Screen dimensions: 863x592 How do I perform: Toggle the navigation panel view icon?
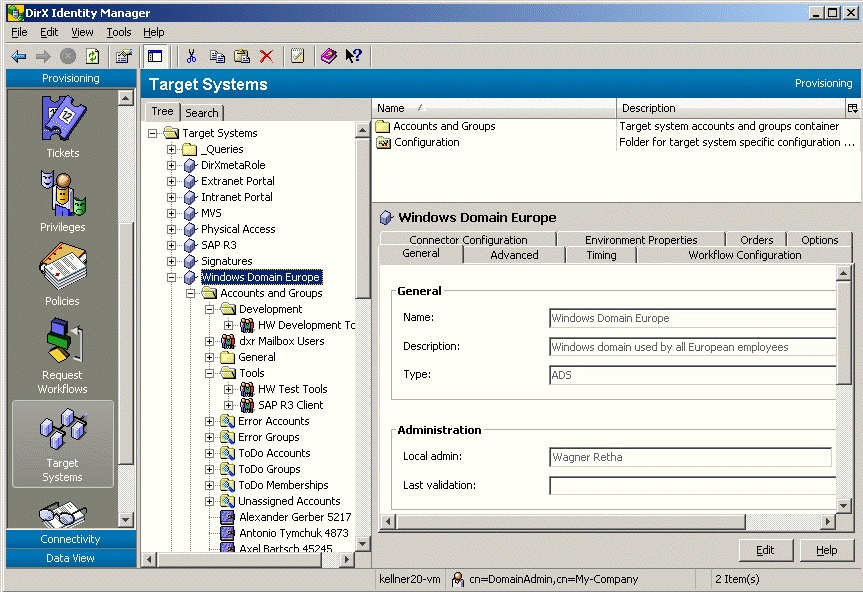[154, 56]
